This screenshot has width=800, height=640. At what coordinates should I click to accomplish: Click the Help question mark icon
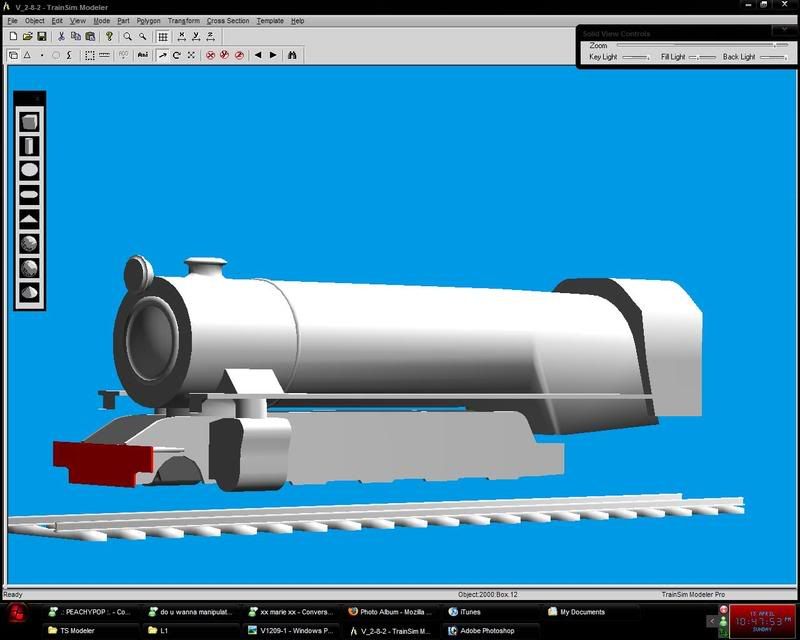pos(109,37)
